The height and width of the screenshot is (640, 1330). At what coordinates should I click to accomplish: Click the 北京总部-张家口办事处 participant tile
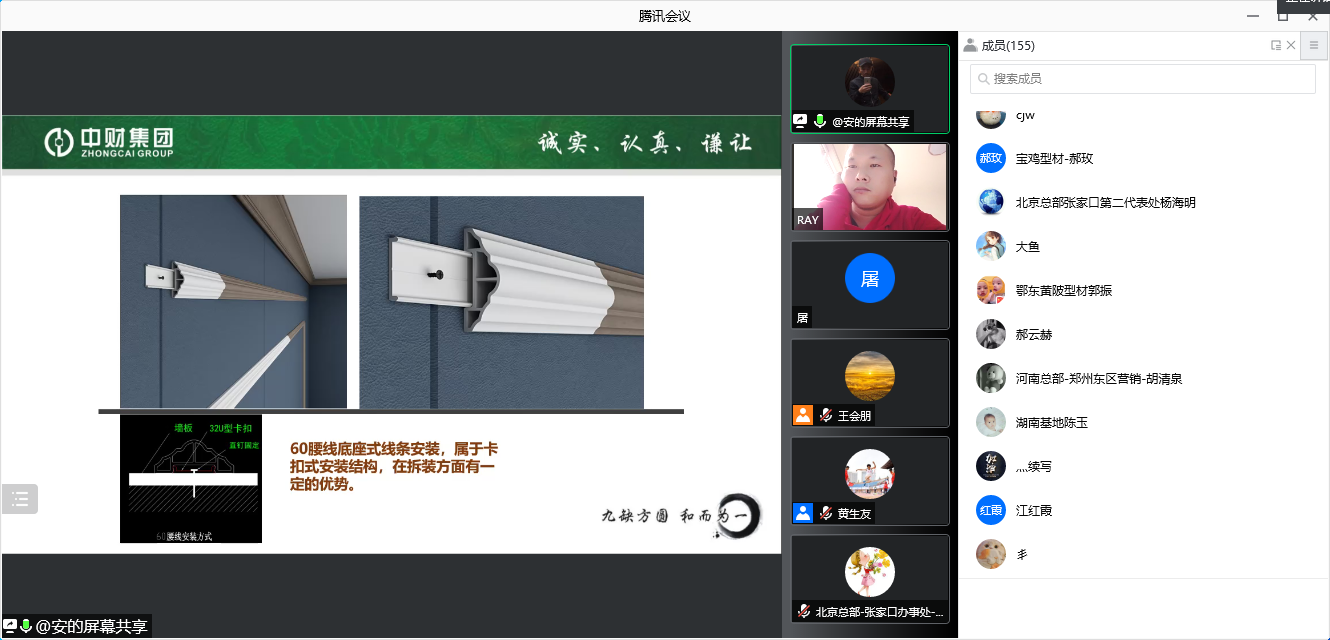pos(869,578)
